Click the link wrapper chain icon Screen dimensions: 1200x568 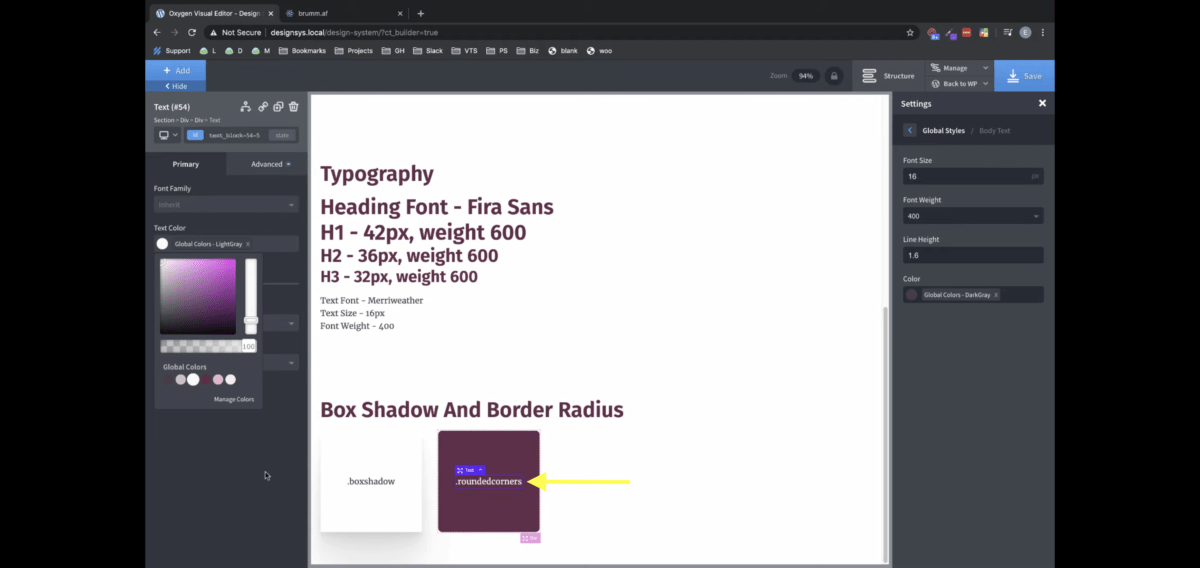(263, 107)
